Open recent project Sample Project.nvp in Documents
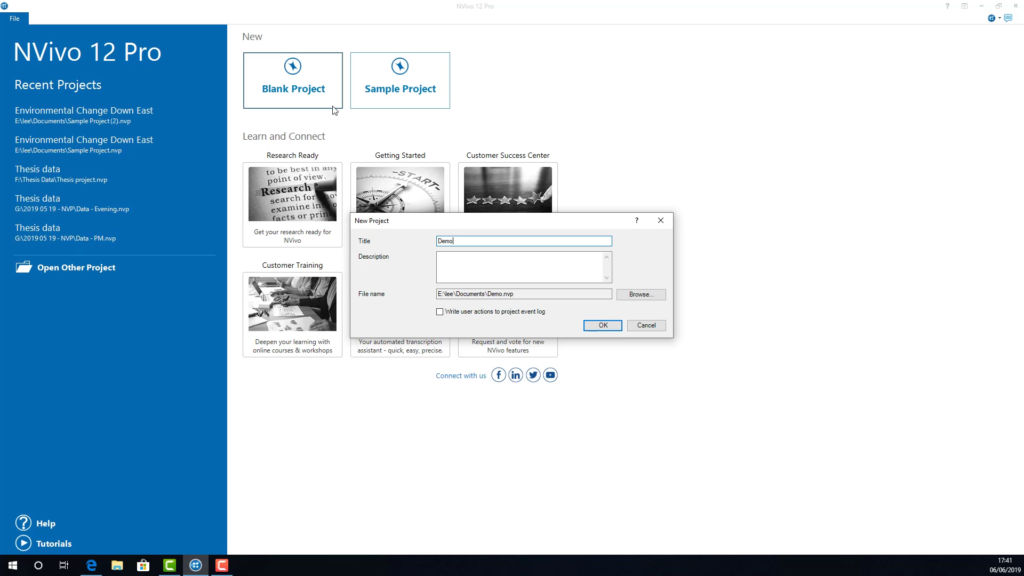The width and height of the screenshot is (1024, 576). coord(84,144)
